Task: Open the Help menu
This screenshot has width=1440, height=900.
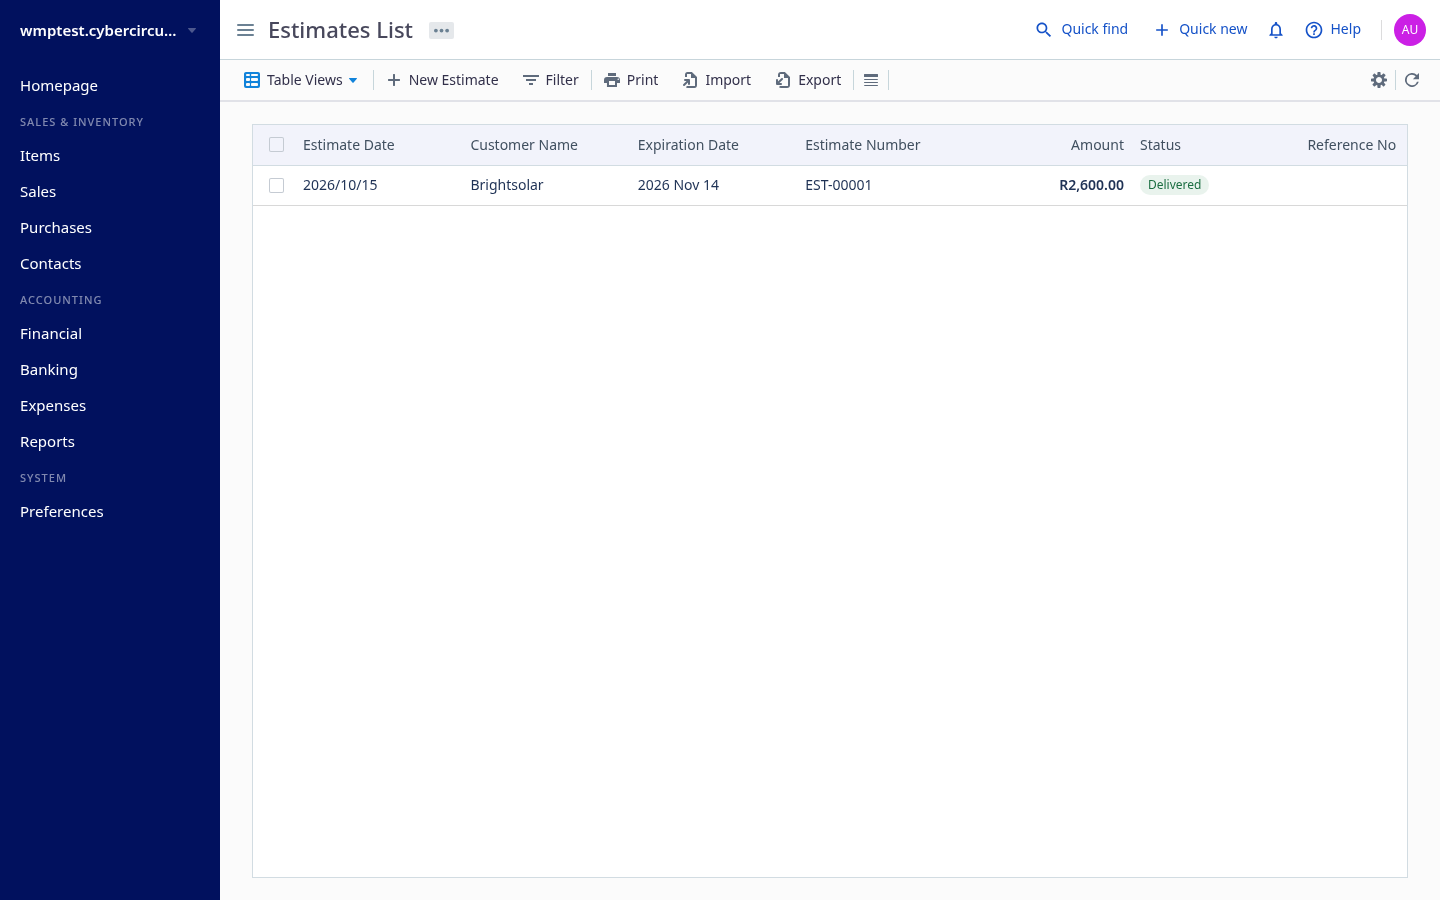Action: point(1333,30)
